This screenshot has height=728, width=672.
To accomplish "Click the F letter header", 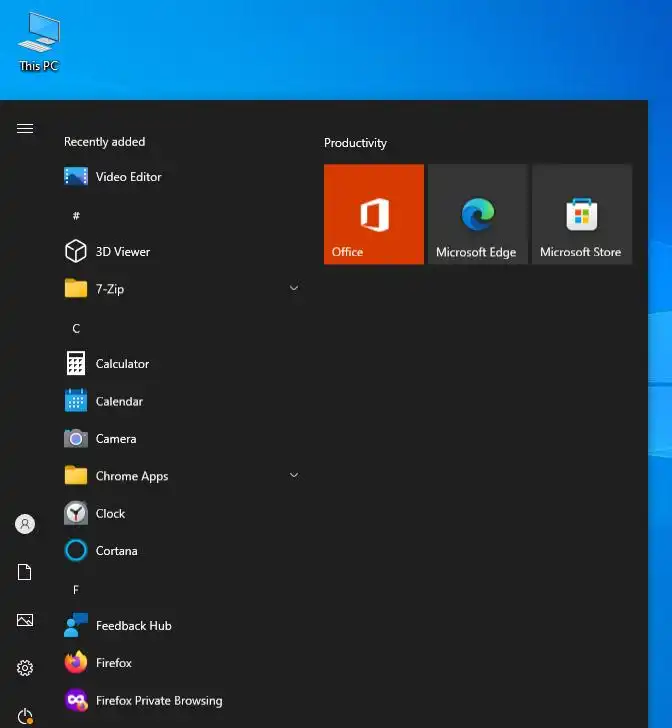I will click(x=76, y=590).
